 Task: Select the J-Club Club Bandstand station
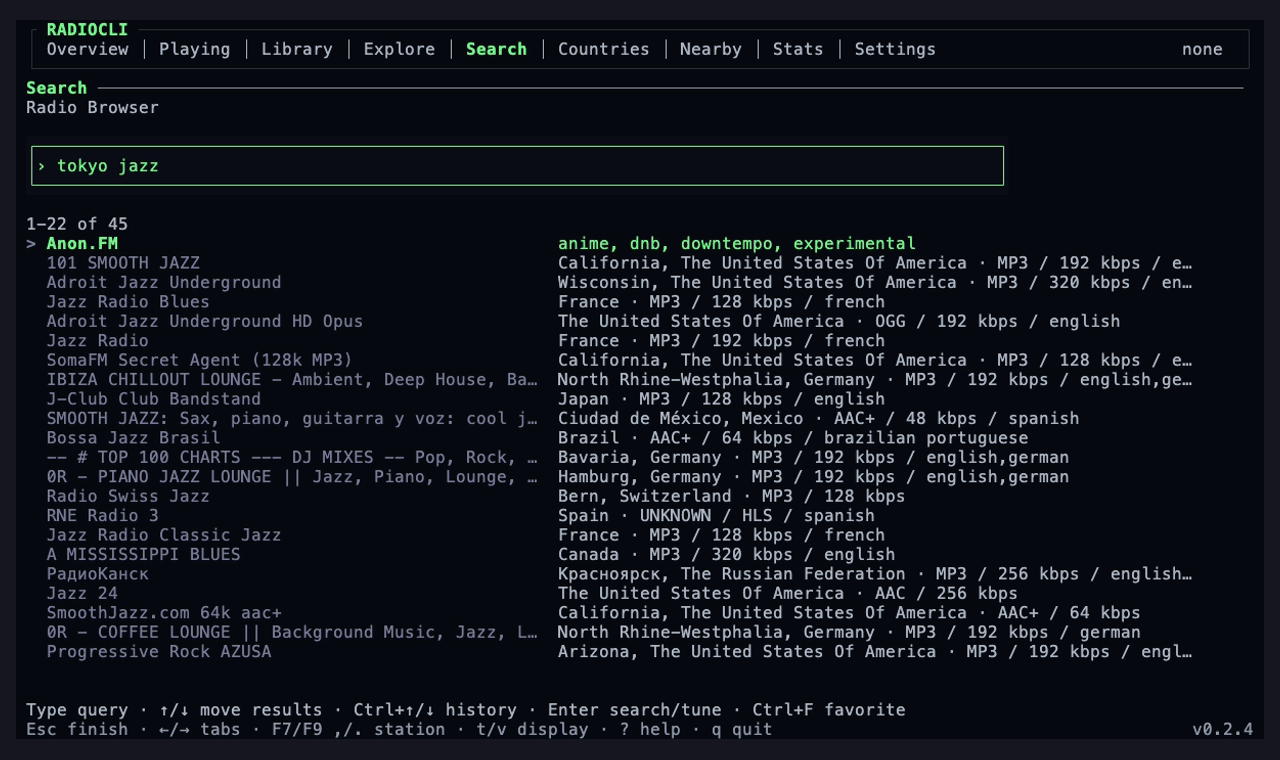(154, 399)
